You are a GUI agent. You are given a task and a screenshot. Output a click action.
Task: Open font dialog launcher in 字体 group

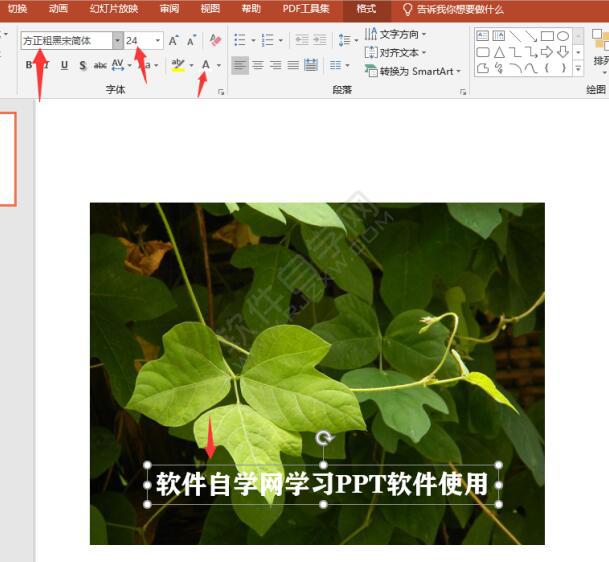pos(221,92)
